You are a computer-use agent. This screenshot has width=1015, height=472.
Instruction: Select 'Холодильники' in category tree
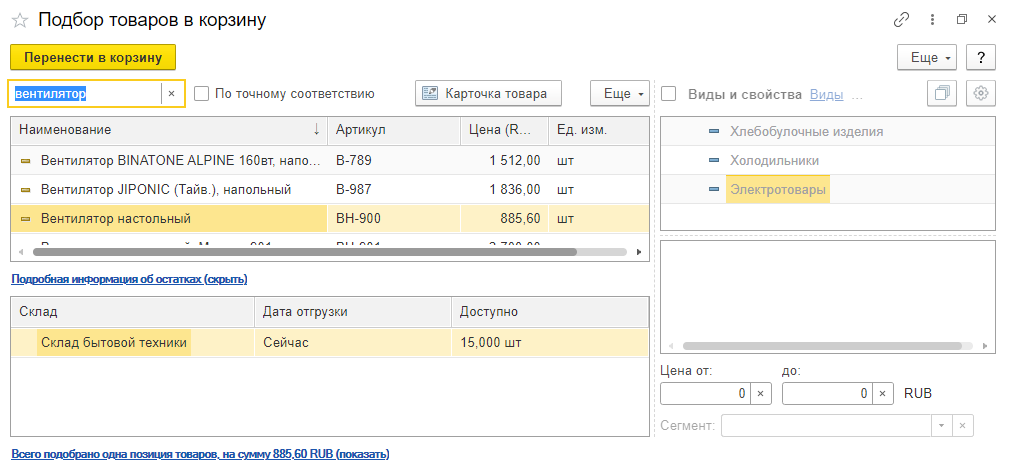pos(775,160)
